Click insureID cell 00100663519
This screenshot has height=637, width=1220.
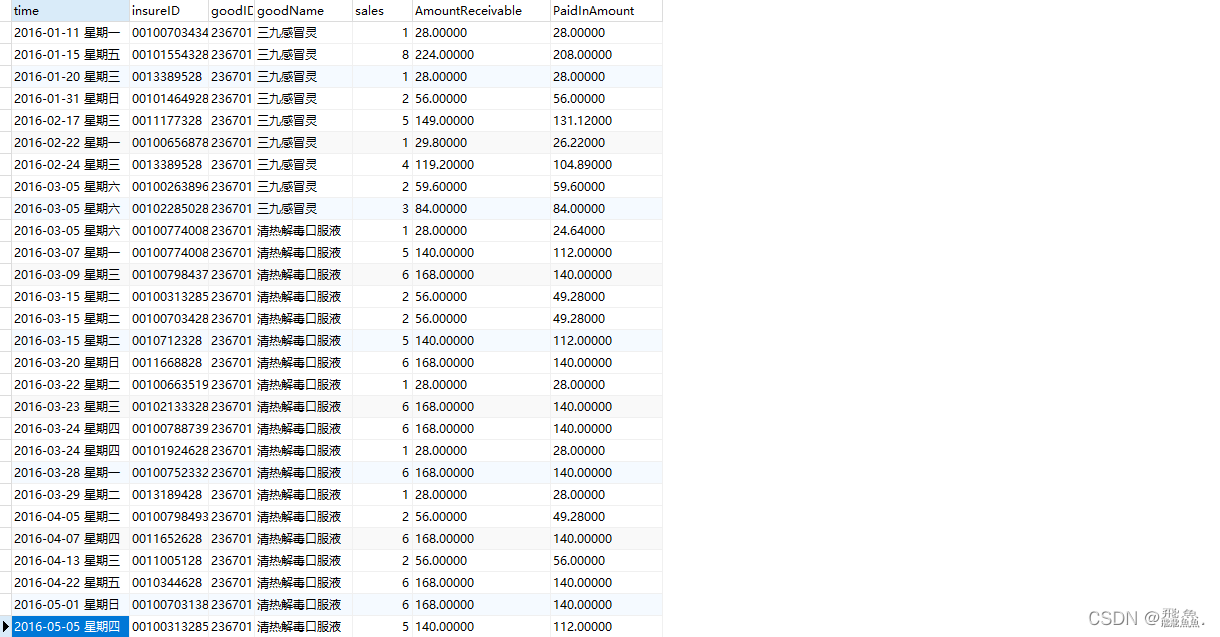pos(170,385)
